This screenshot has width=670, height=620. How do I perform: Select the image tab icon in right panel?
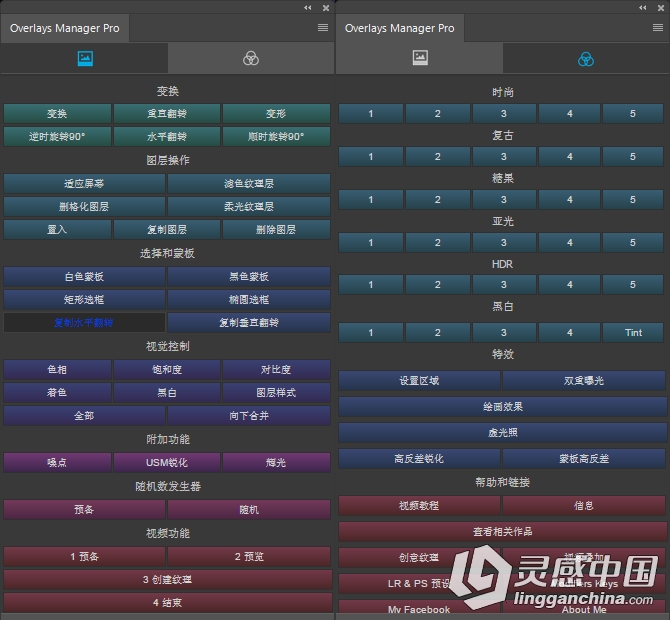click(x=420, y=58)
